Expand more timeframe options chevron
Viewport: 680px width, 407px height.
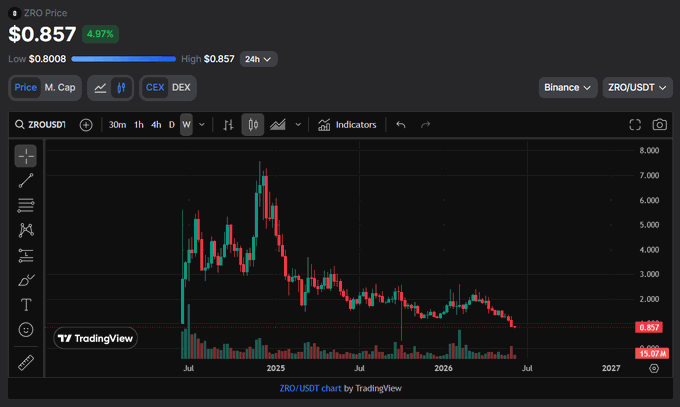(x=202, y=125)
